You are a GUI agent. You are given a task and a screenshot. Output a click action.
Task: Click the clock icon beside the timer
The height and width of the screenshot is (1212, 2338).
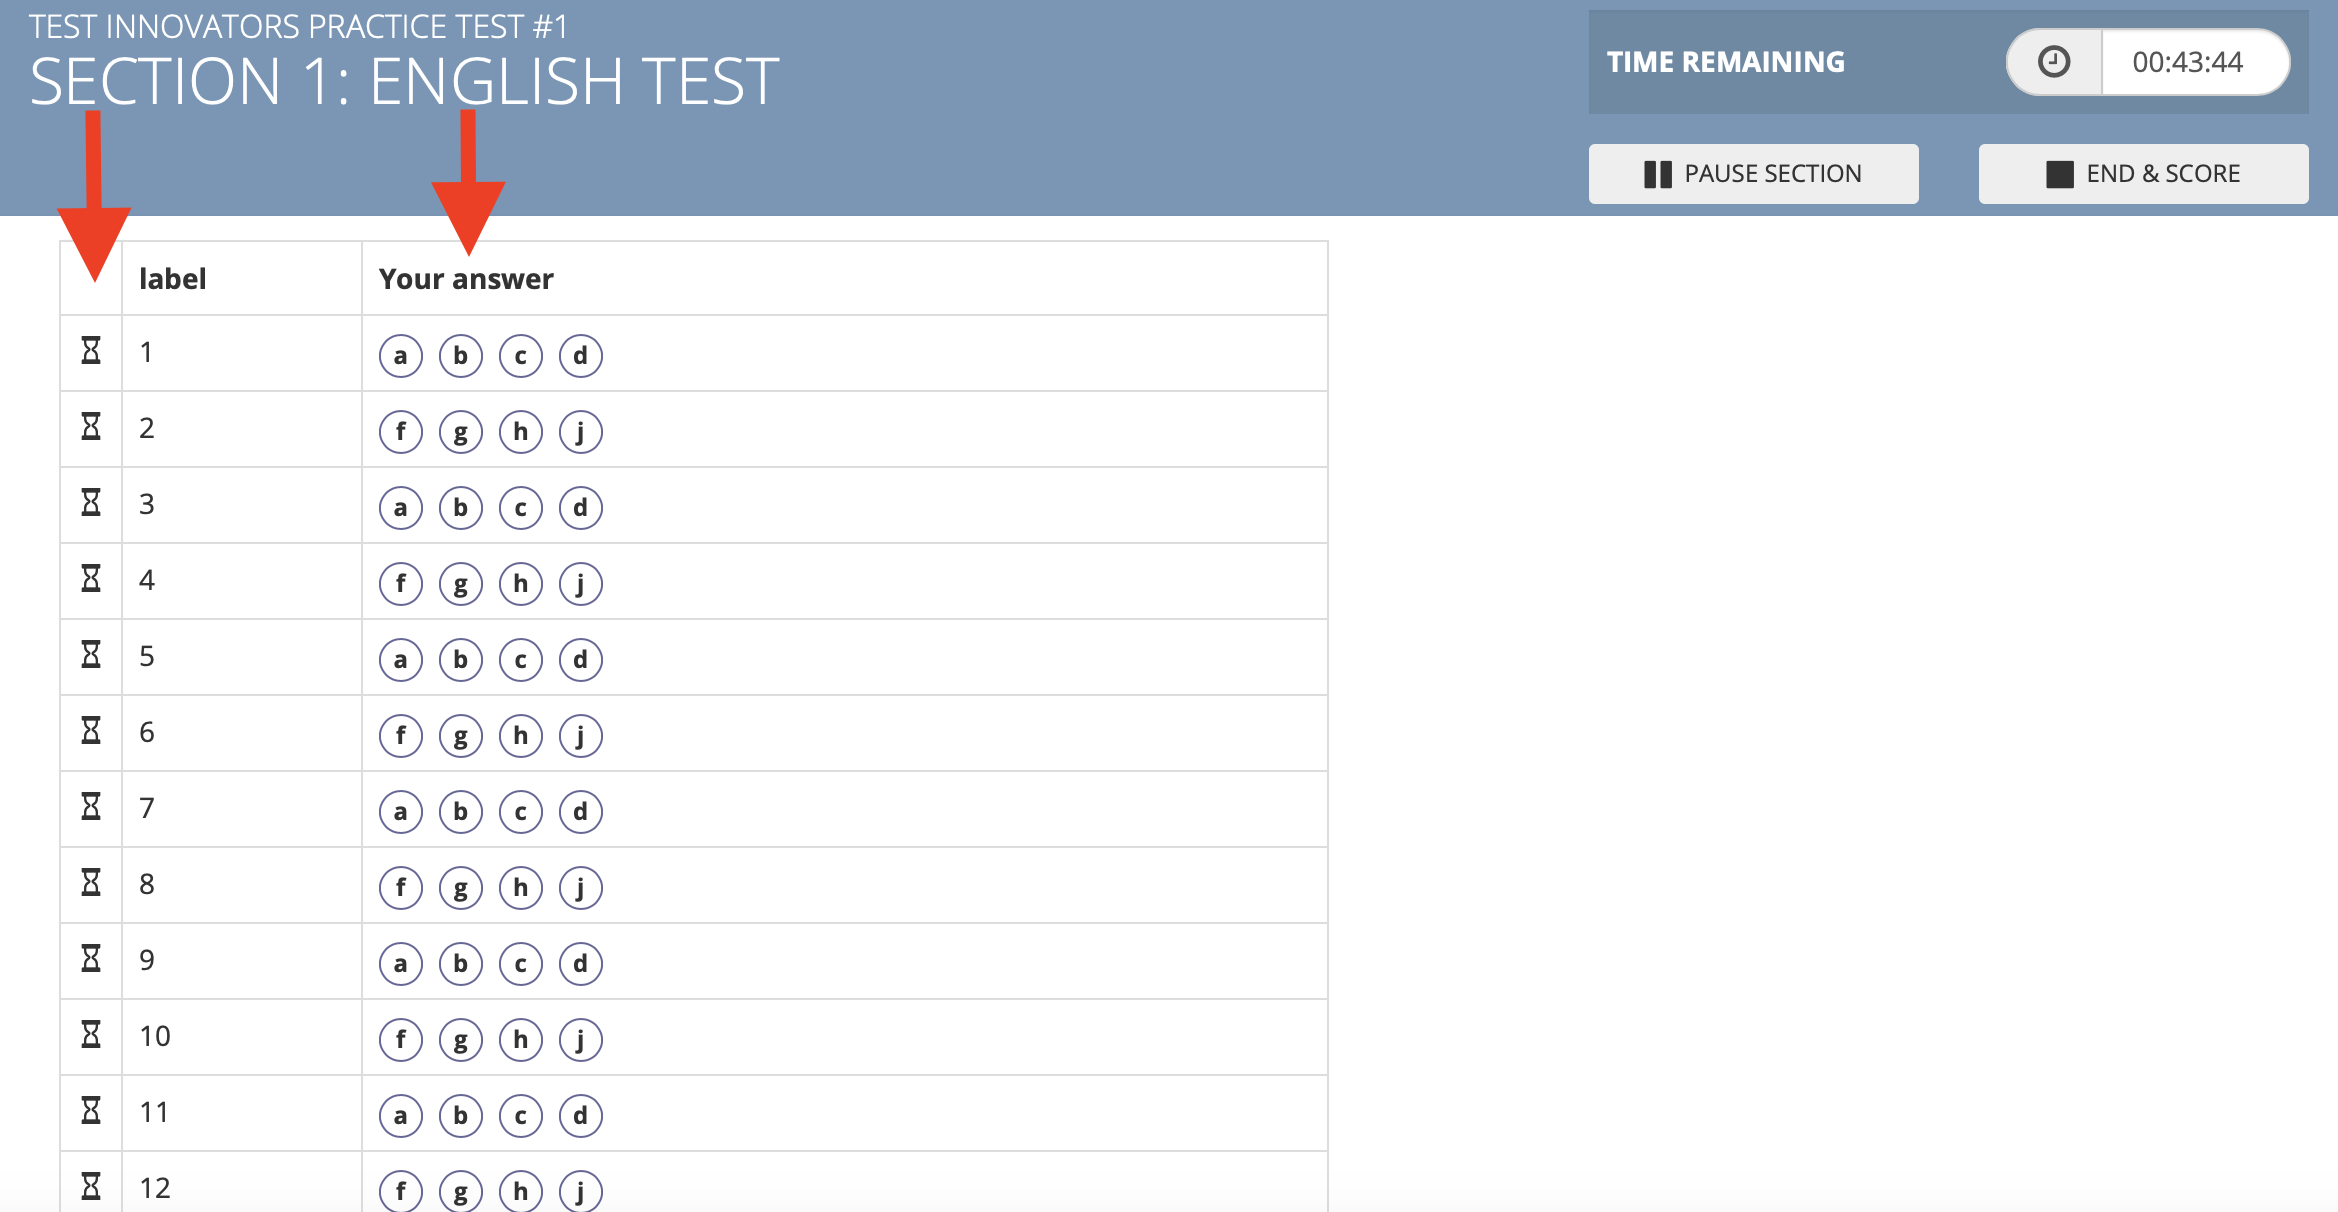point(2054,62)
